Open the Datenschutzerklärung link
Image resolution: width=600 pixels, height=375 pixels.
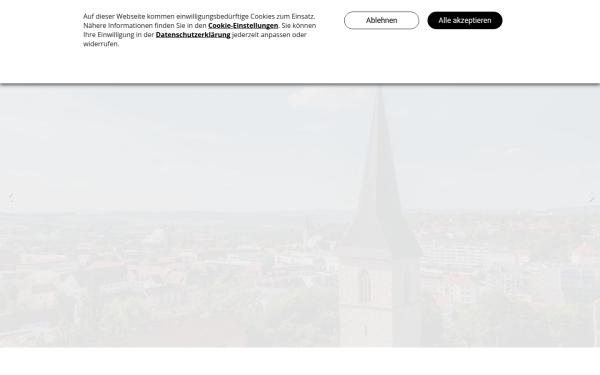coord(193,35)
